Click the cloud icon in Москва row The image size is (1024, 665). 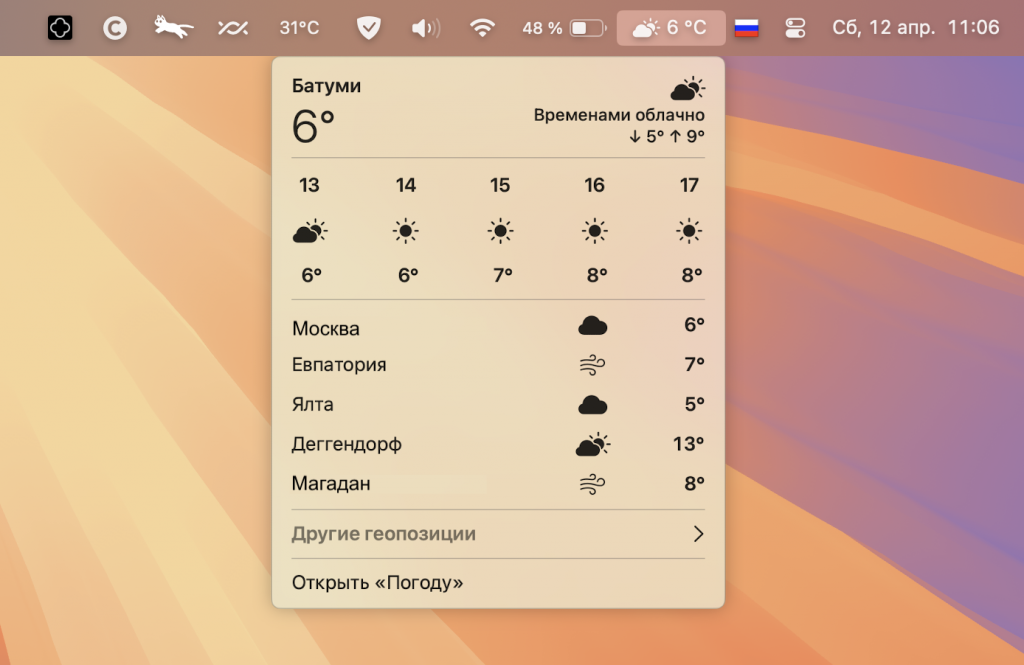click(593, 325)
